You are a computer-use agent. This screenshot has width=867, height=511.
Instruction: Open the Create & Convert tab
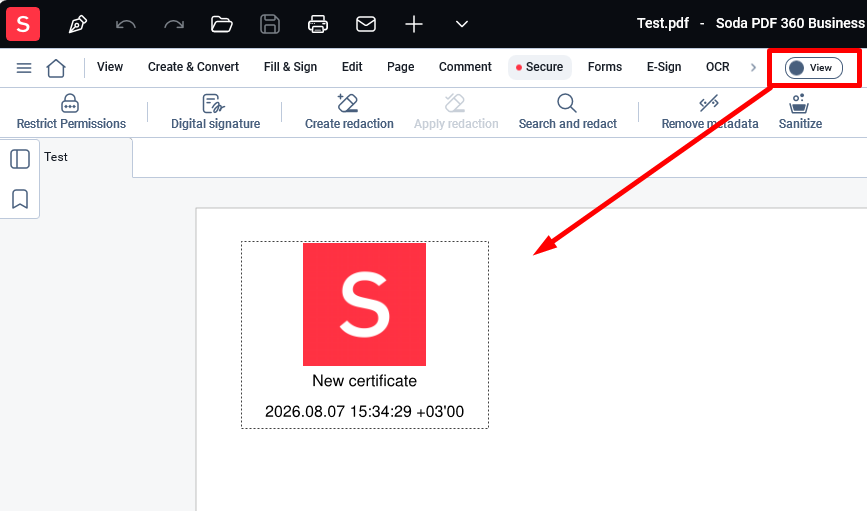(193, 67)
